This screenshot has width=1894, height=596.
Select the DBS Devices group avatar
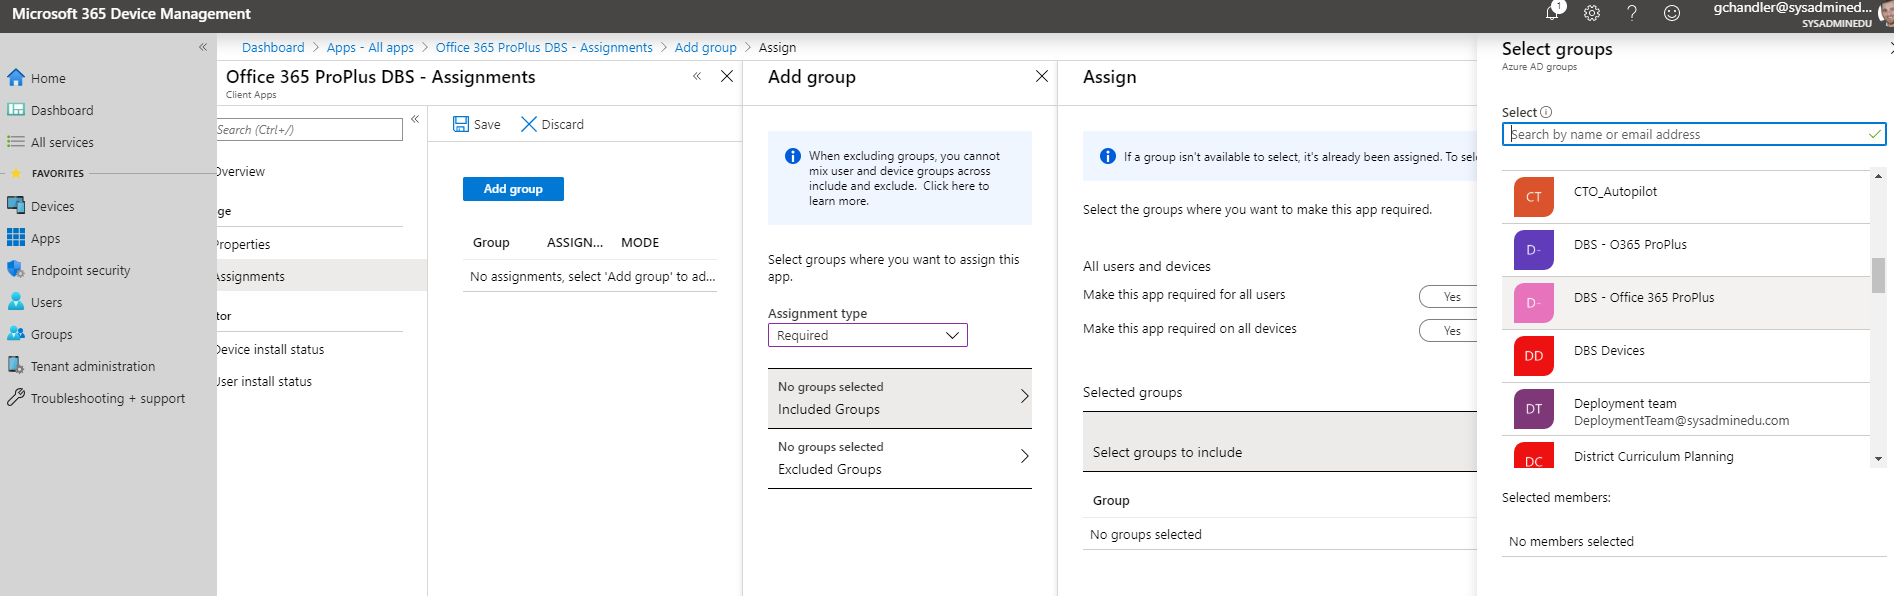click(x=1533, y=356)
